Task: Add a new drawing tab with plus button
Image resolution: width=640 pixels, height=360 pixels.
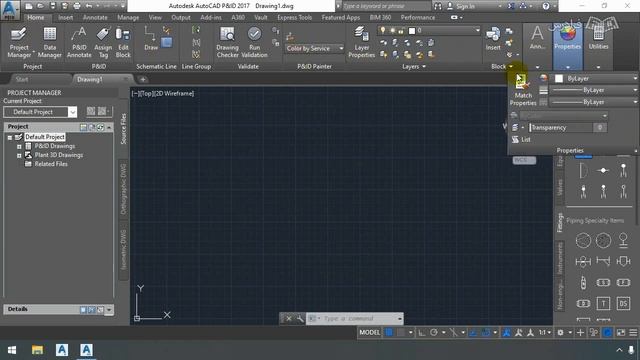Action: 143,80
